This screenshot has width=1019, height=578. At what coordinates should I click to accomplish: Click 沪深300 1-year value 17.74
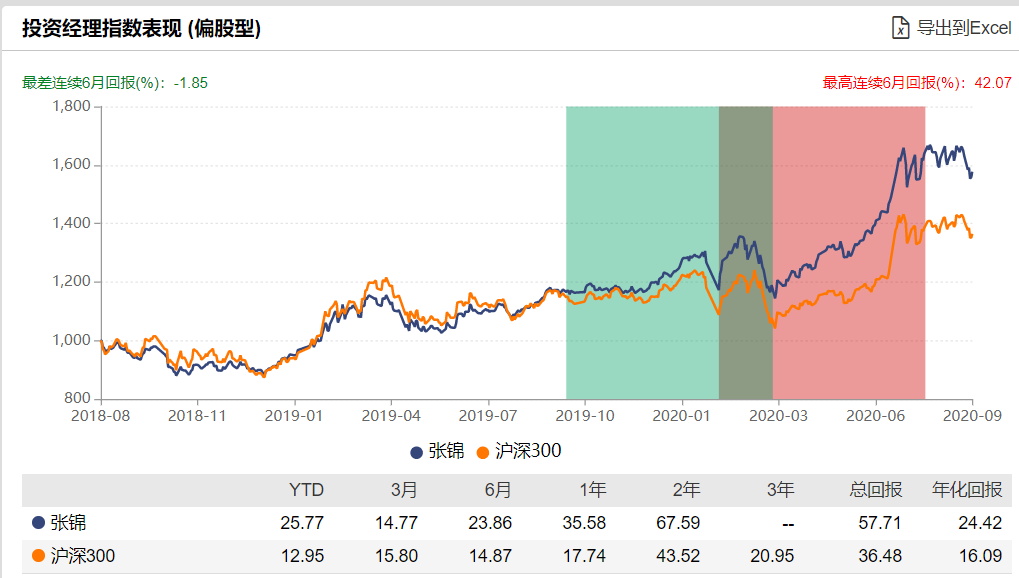coord(584,556)
